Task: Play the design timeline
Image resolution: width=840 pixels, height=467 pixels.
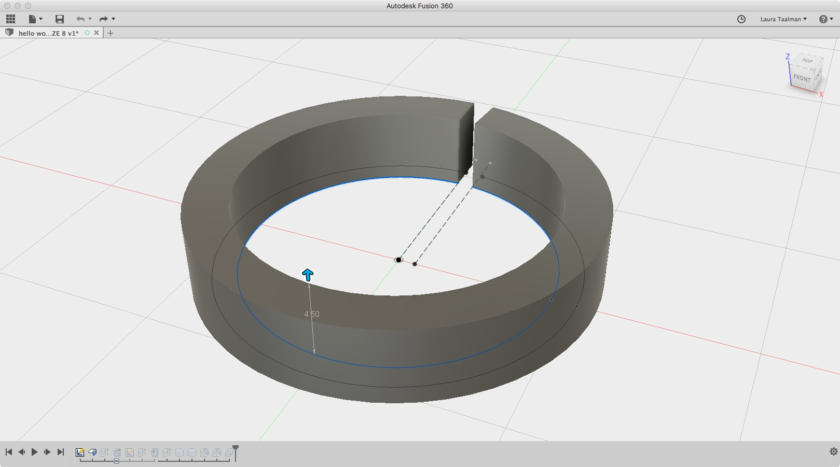Action: coord(34,452)
